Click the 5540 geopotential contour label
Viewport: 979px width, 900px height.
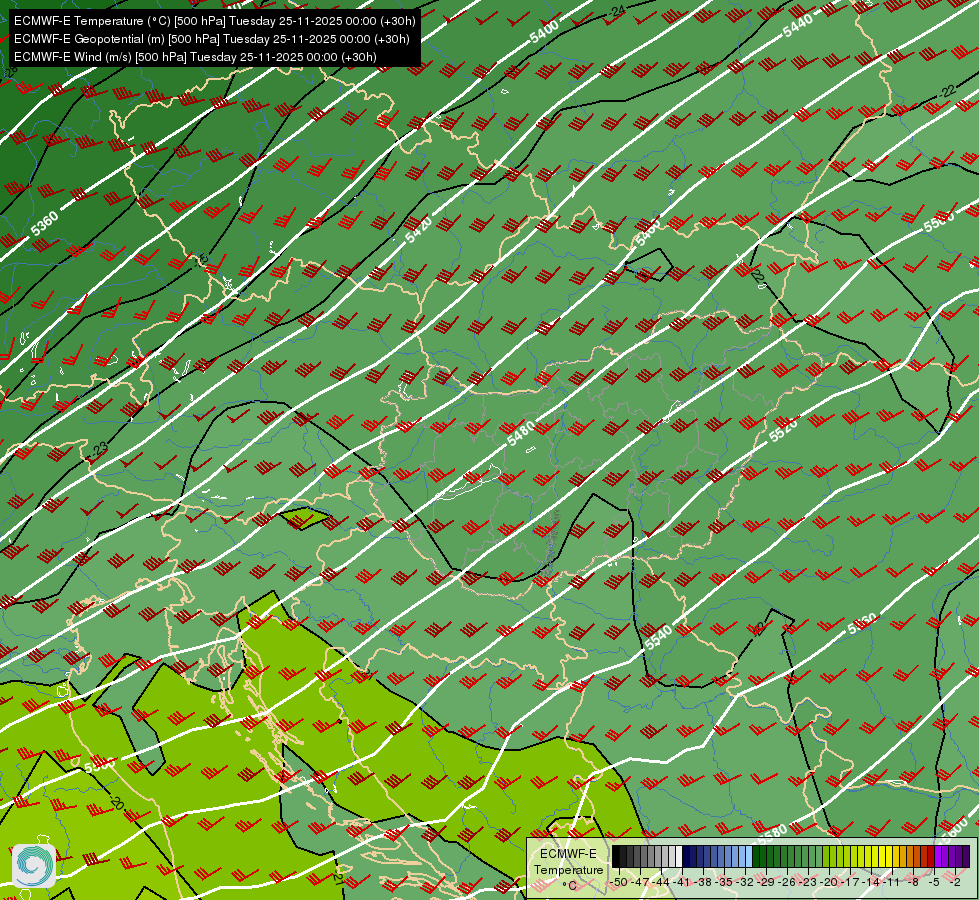[x=659, y=637]
